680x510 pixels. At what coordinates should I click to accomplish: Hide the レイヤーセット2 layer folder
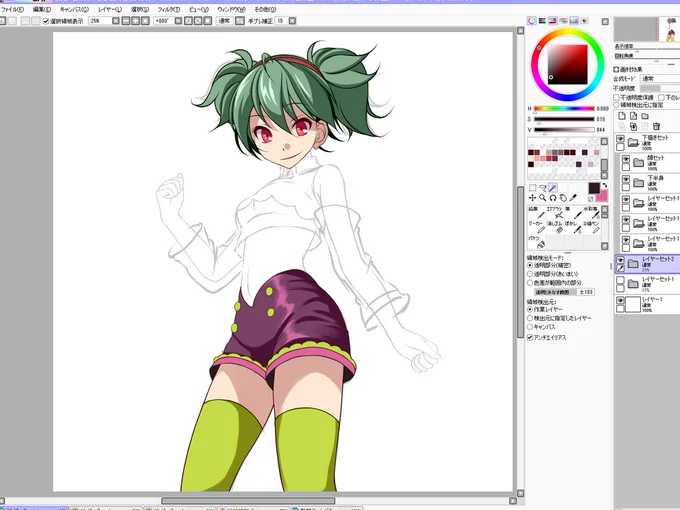620,260
